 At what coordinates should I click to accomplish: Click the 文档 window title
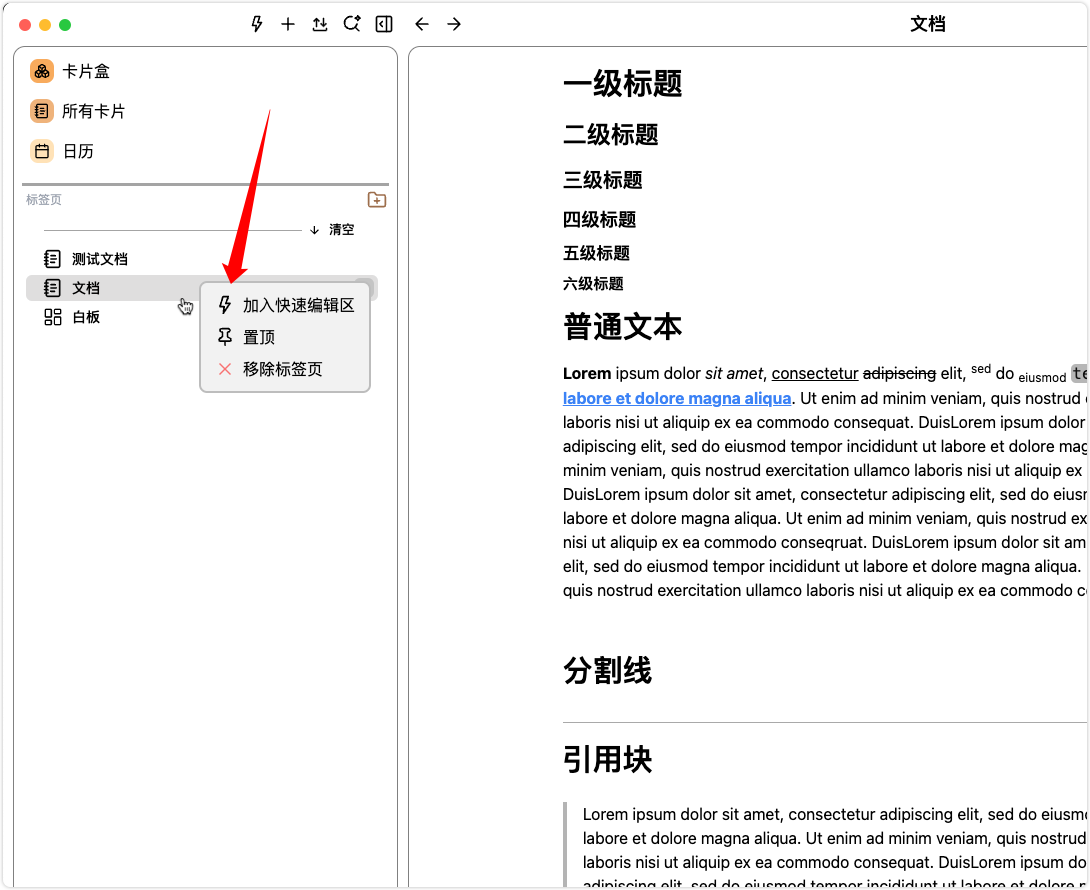(x=927, y=24)
